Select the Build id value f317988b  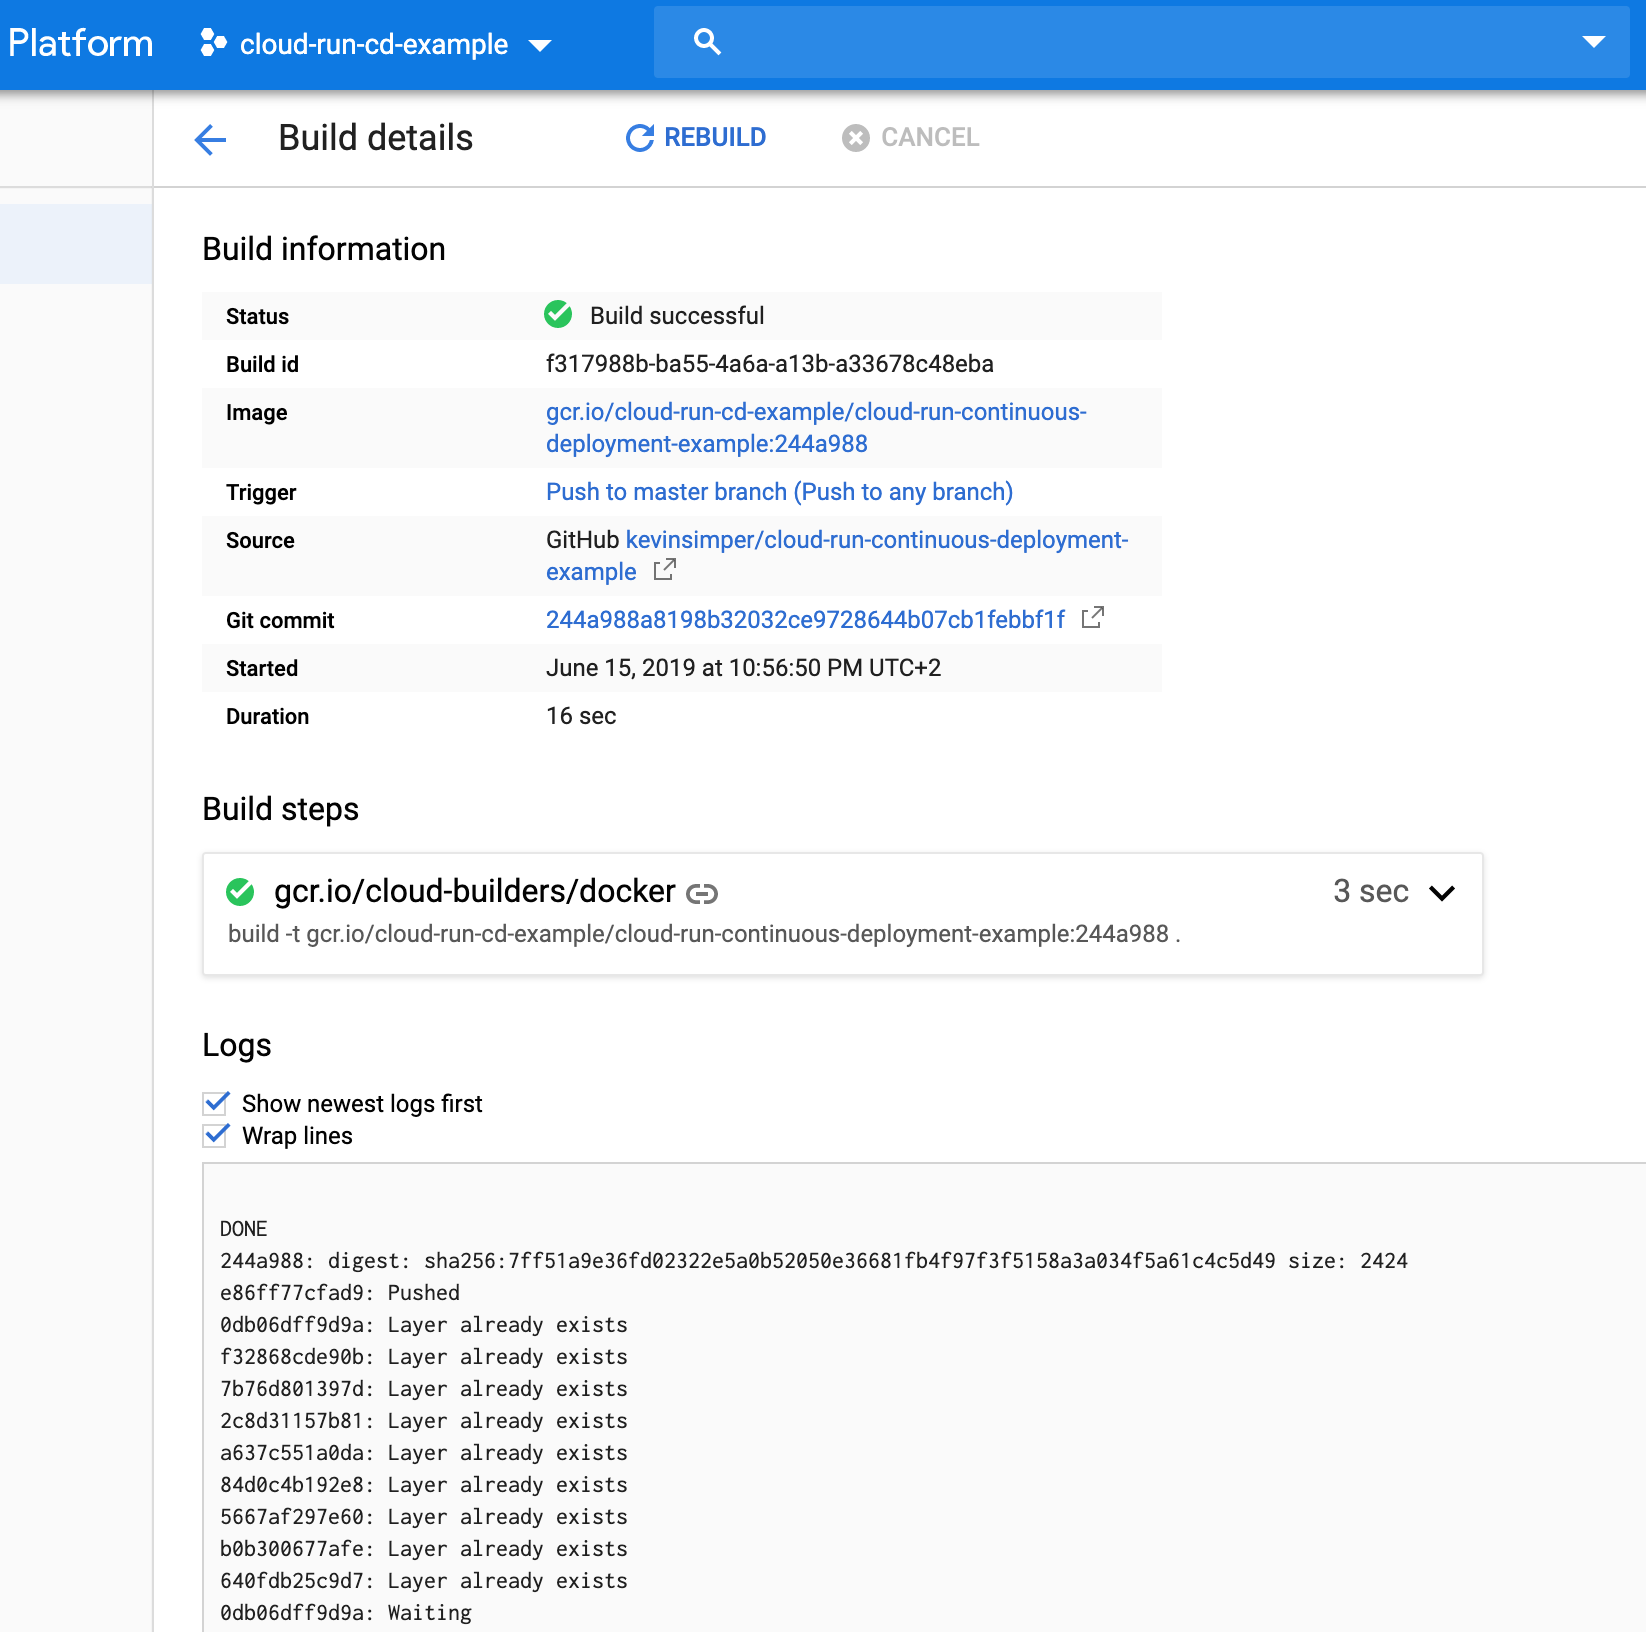pyautogui.click(x=770, y=364)
